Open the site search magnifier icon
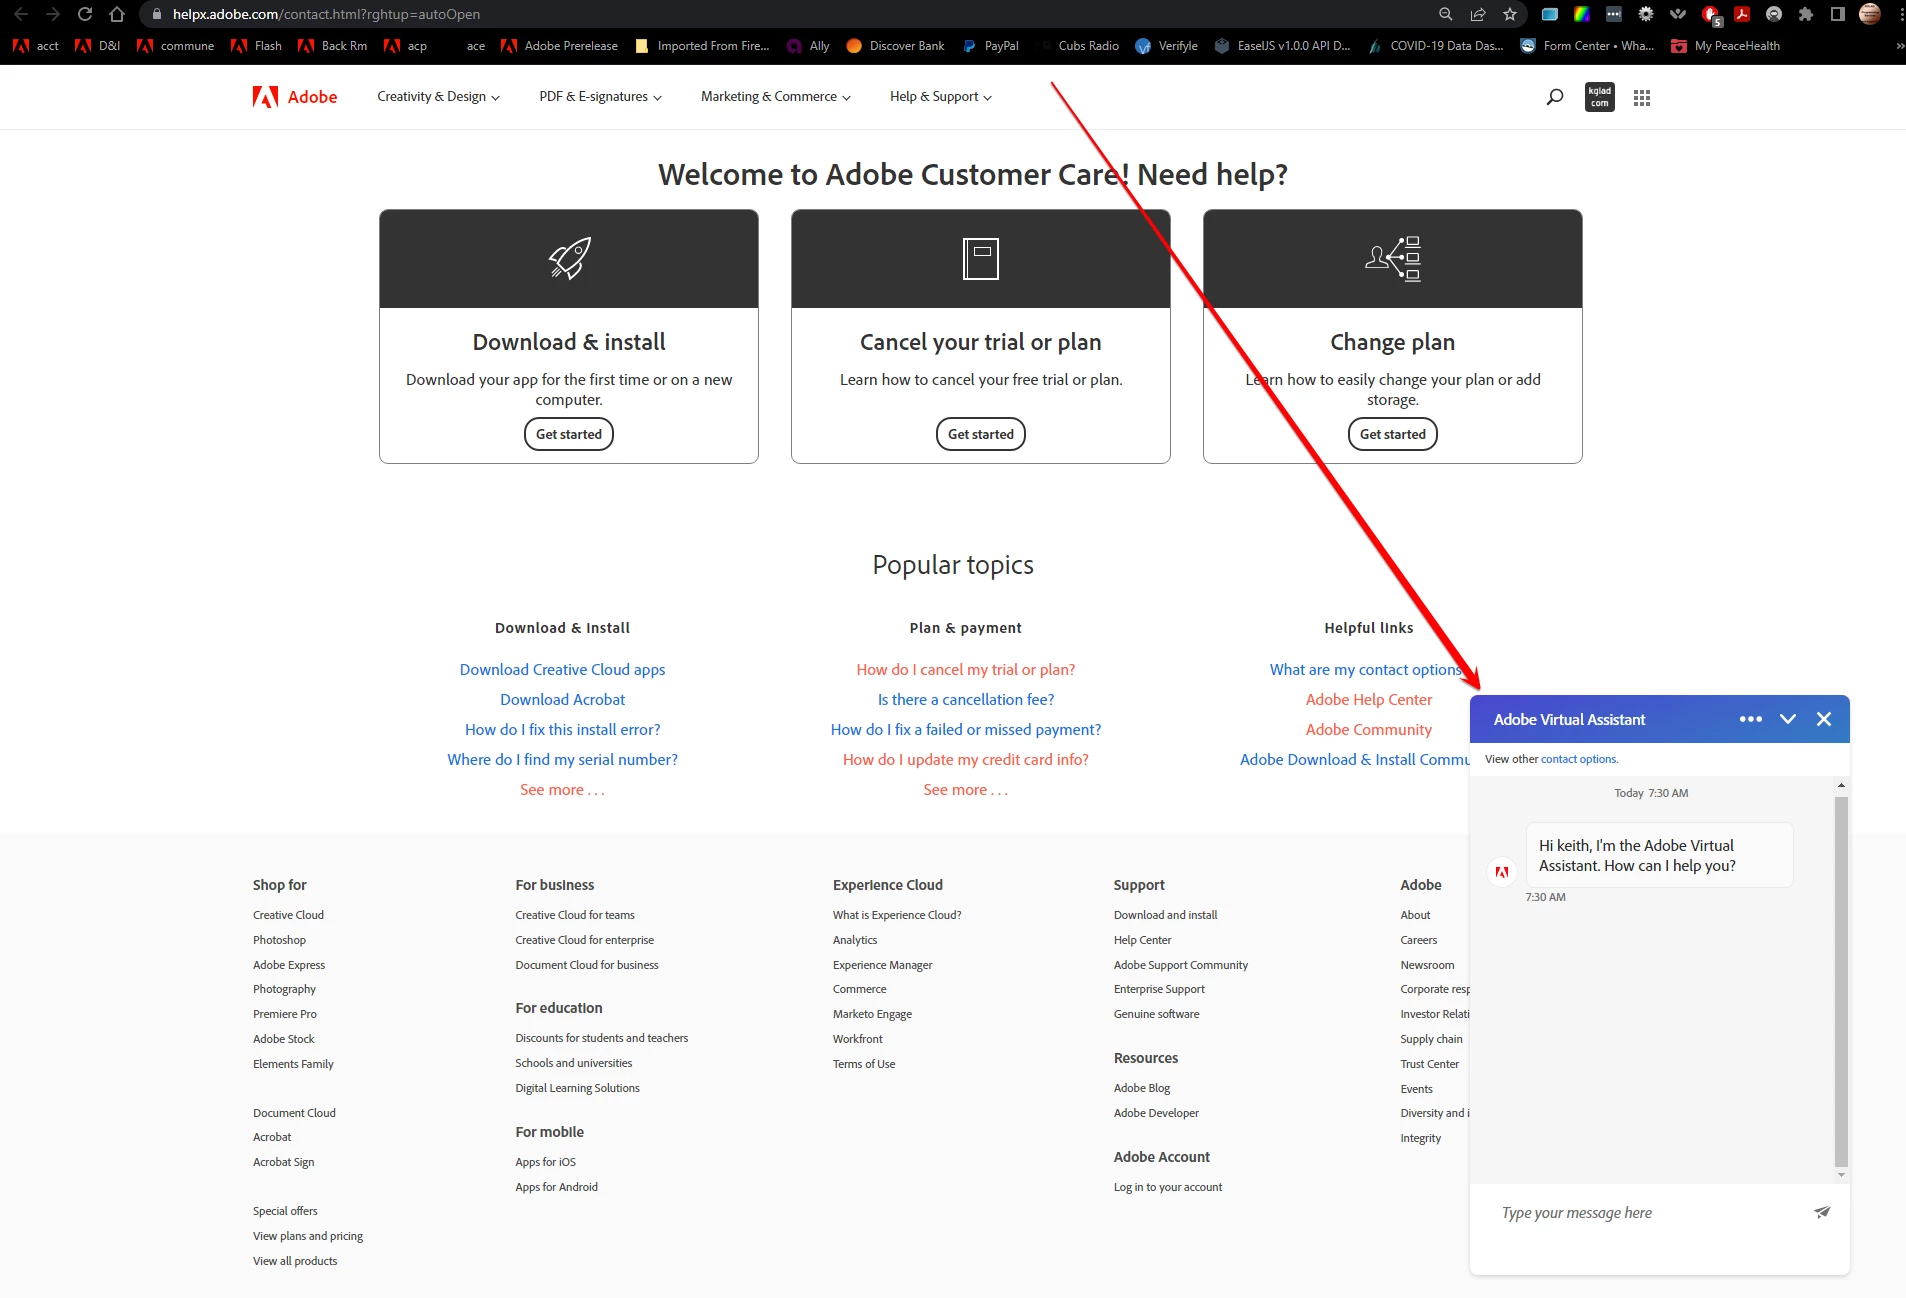Image resolution: width=1906 pixels, height=1298 pixels. pyautogui.click(x=1555, y=97)
